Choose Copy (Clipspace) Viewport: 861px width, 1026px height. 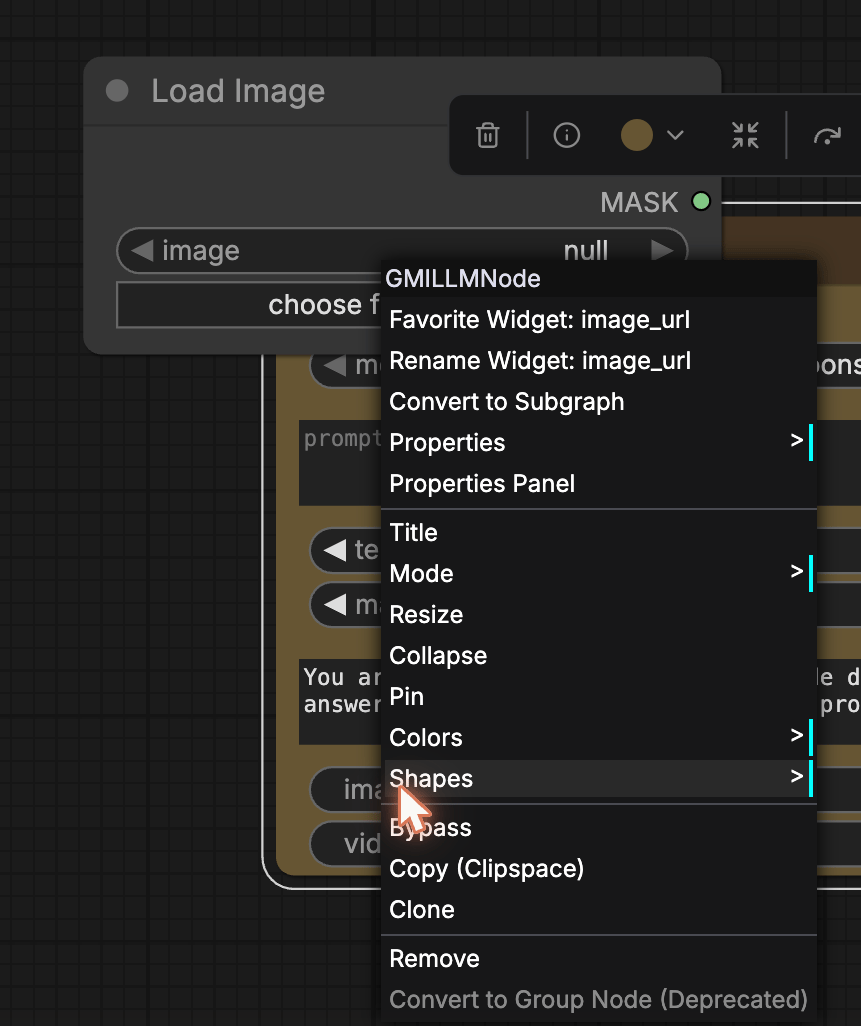point(599,868)
